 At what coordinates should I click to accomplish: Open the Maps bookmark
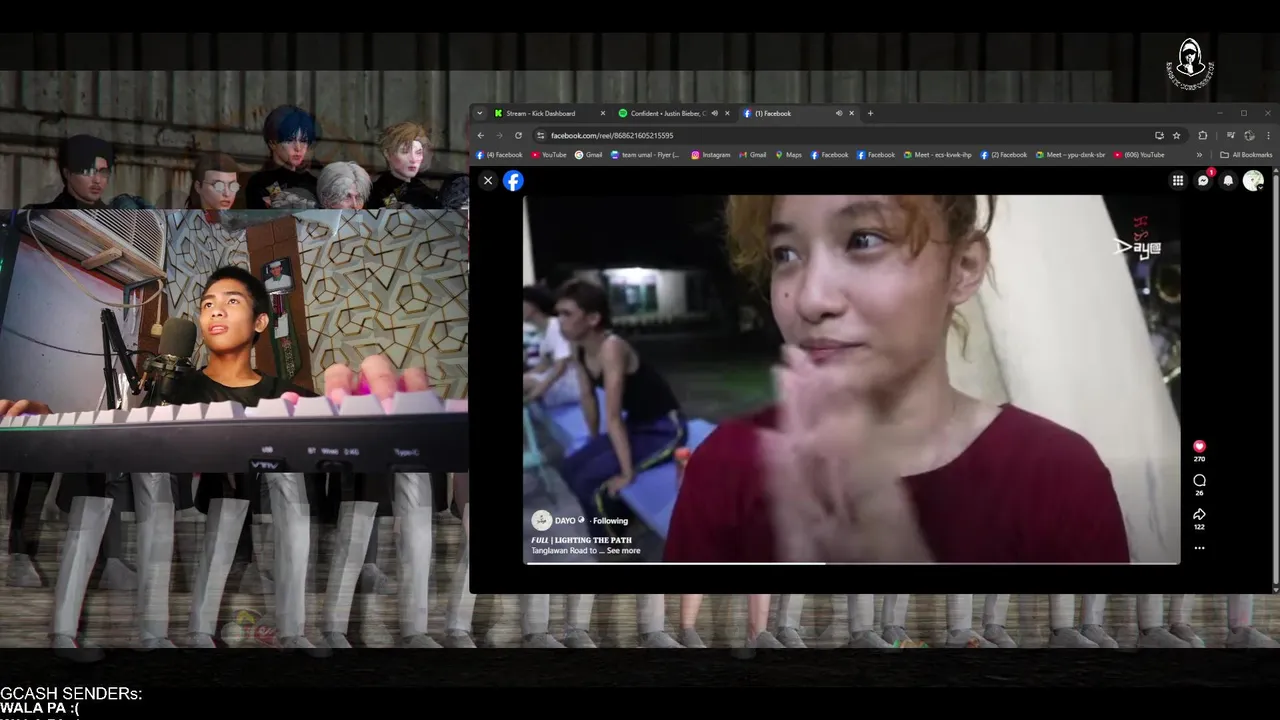pos(789,155)
